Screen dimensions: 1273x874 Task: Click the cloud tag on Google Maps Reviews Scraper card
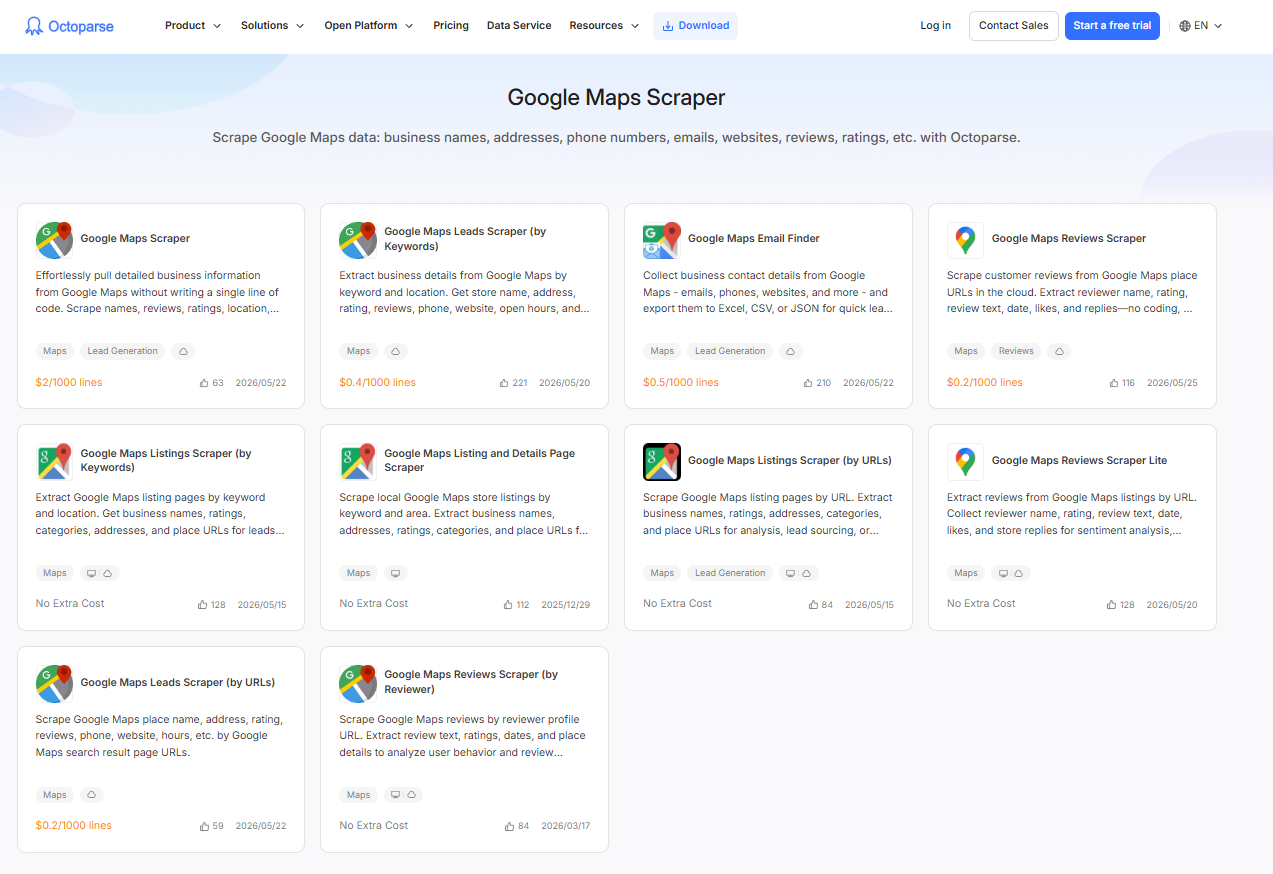point(1060,351)
